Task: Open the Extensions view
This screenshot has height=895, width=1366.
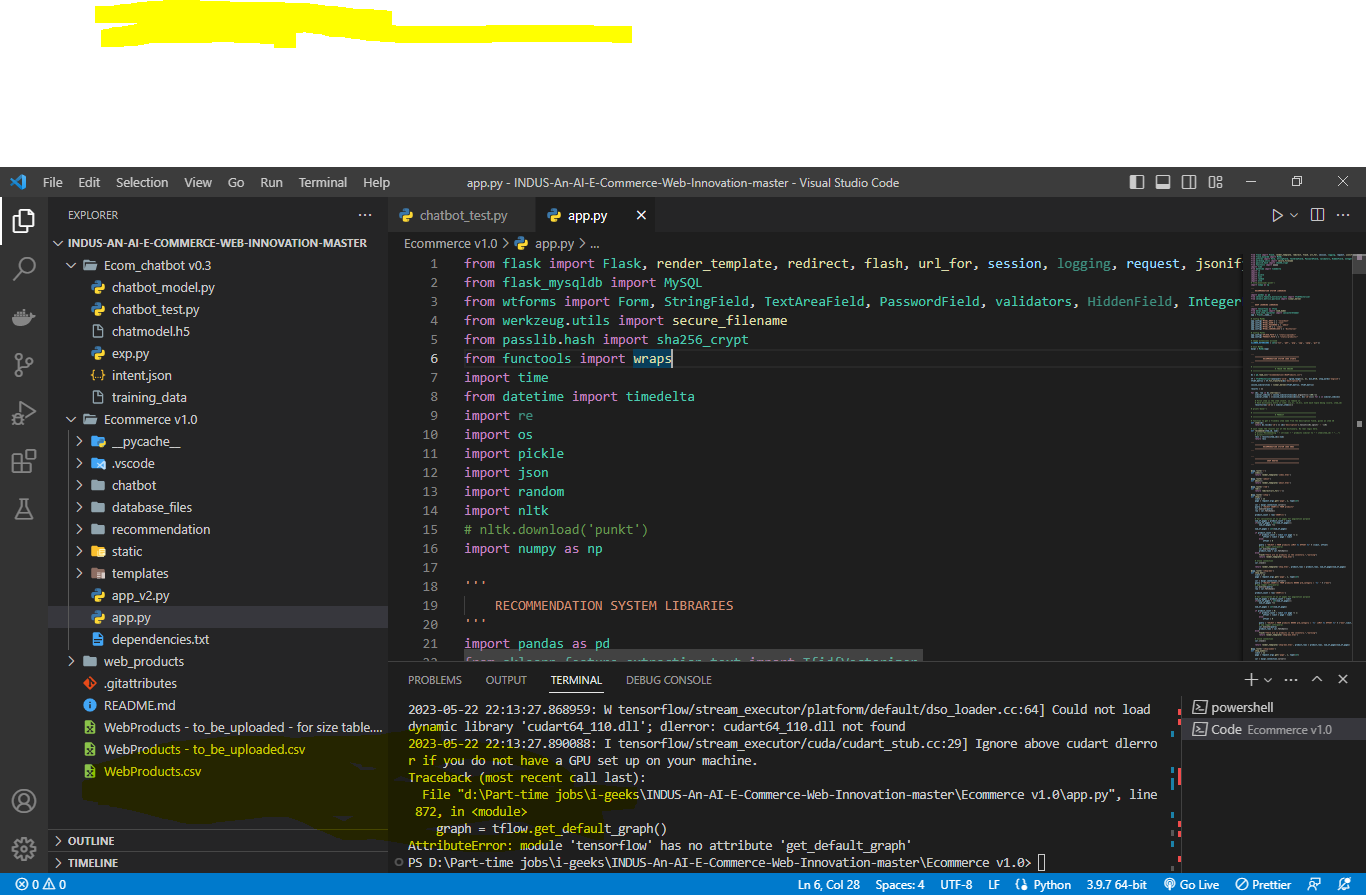Action: click(22, 461)
